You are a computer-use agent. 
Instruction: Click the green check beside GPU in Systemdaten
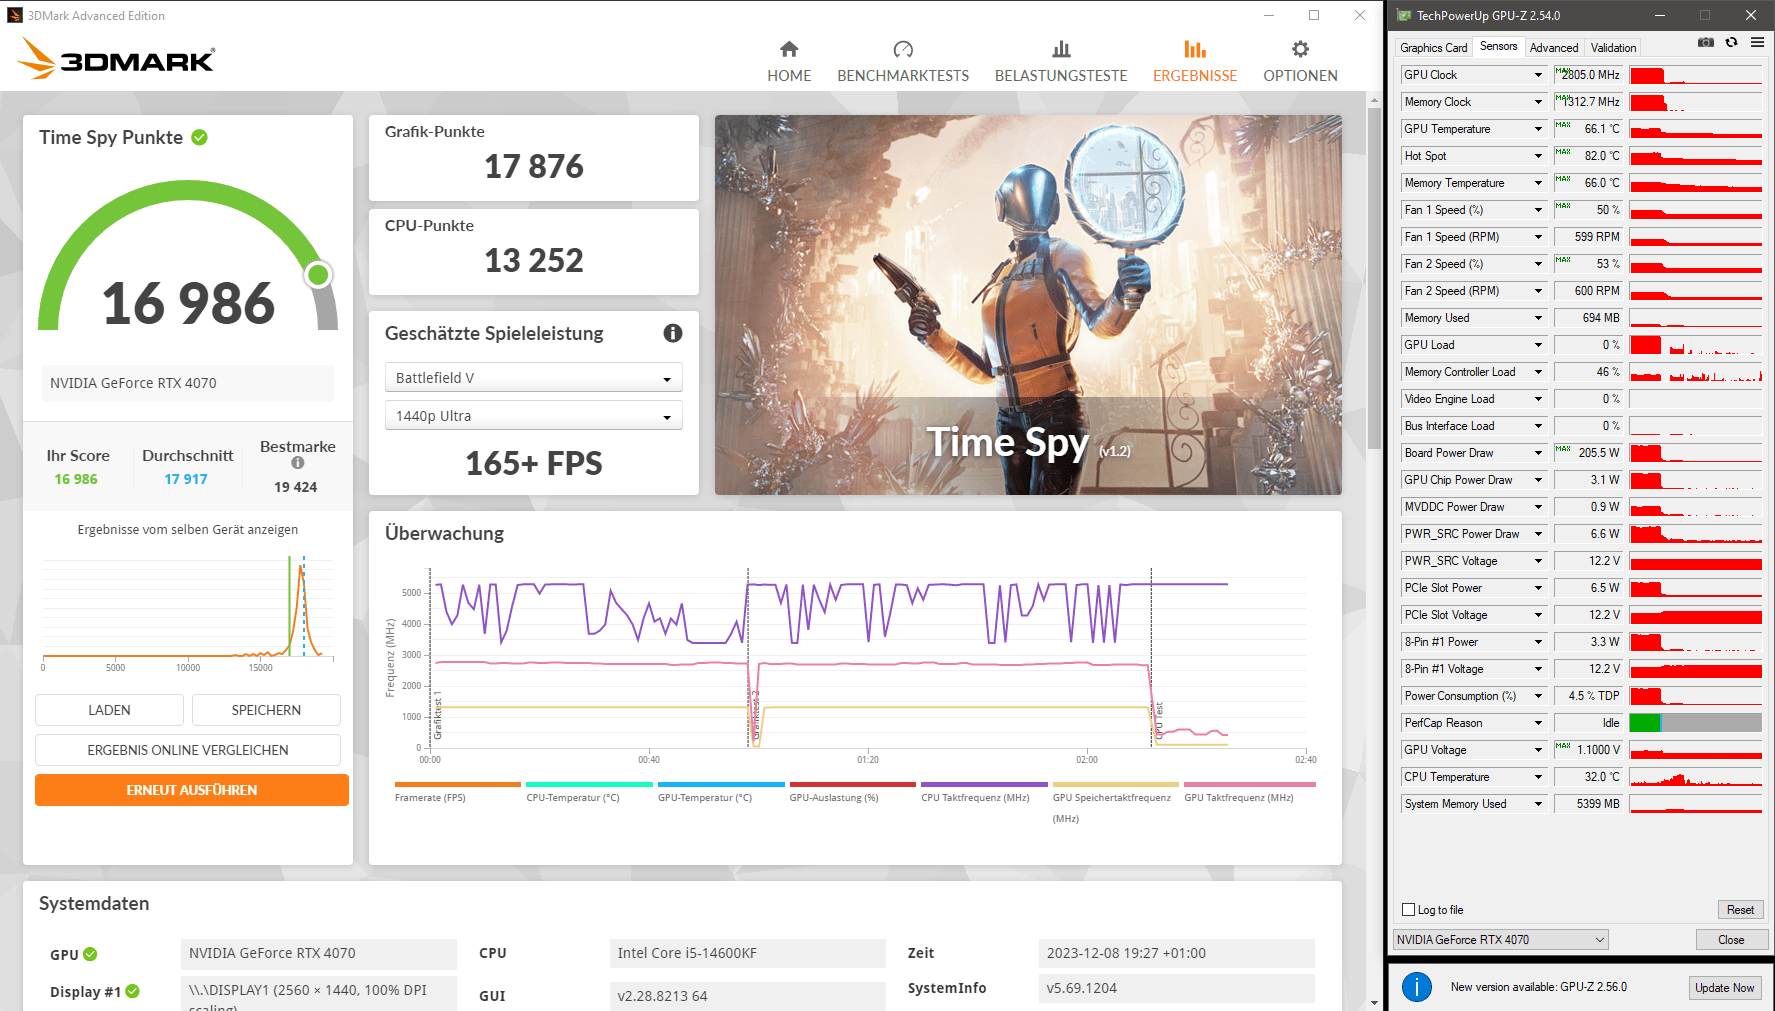tap(90, 954)
